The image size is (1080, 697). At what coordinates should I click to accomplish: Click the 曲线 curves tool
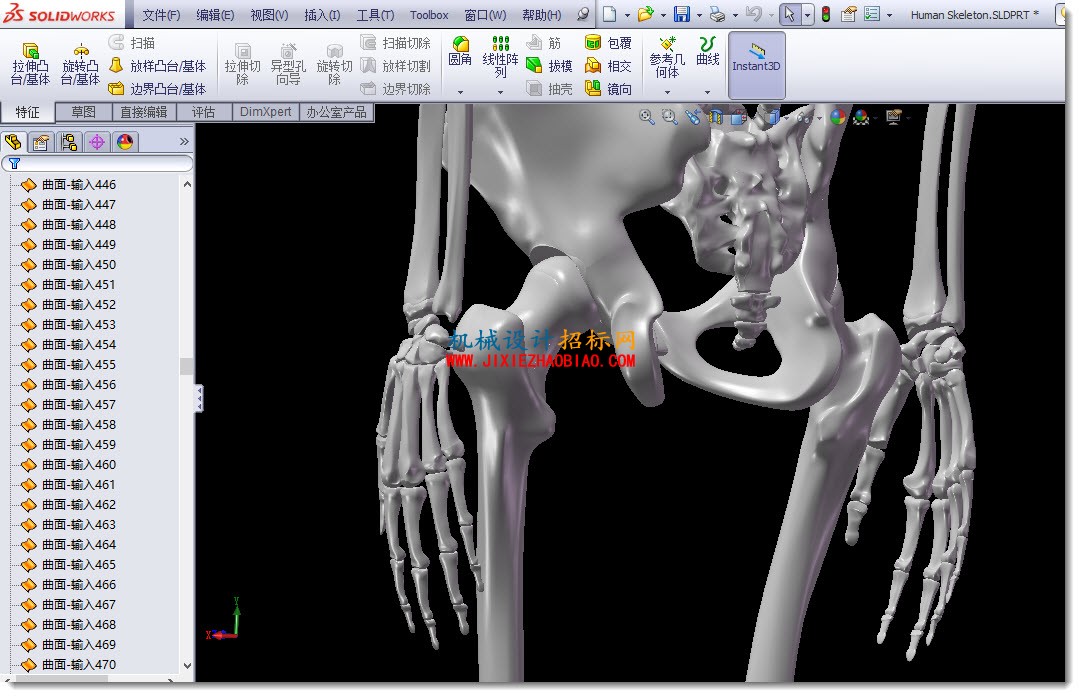(707, 52)
